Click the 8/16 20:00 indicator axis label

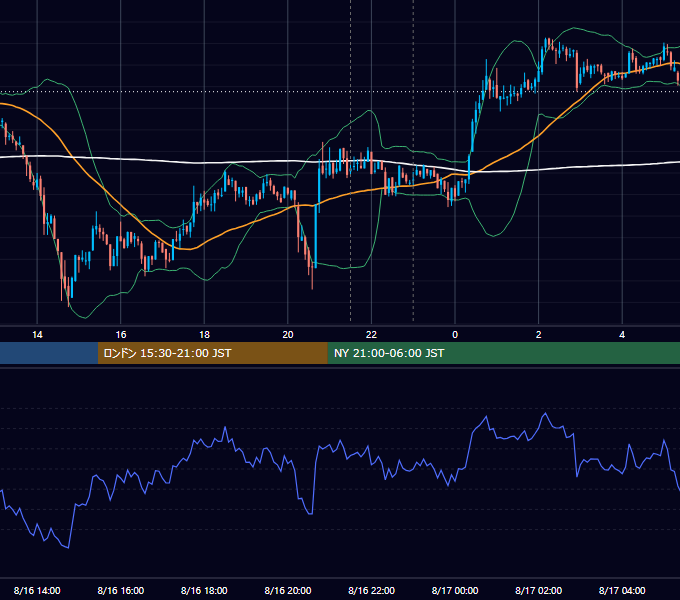pyautogui.click(x=288, y=590)
